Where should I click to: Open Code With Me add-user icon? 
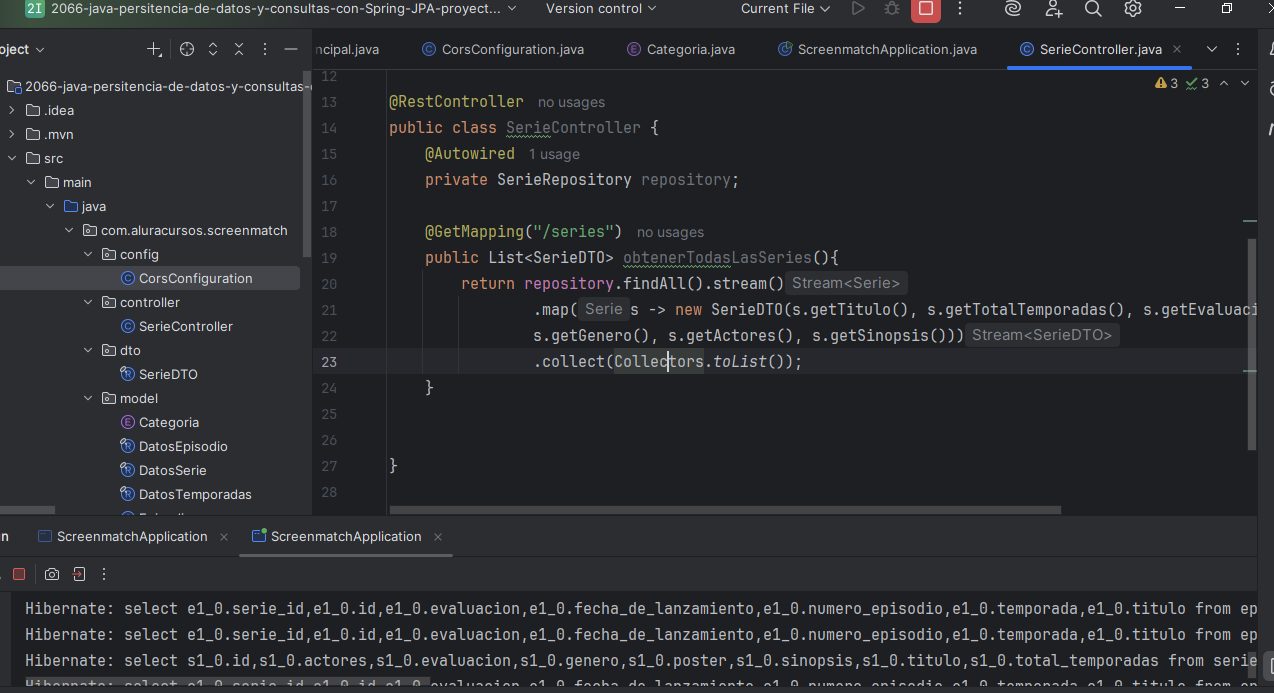(x=1054, y=9)
